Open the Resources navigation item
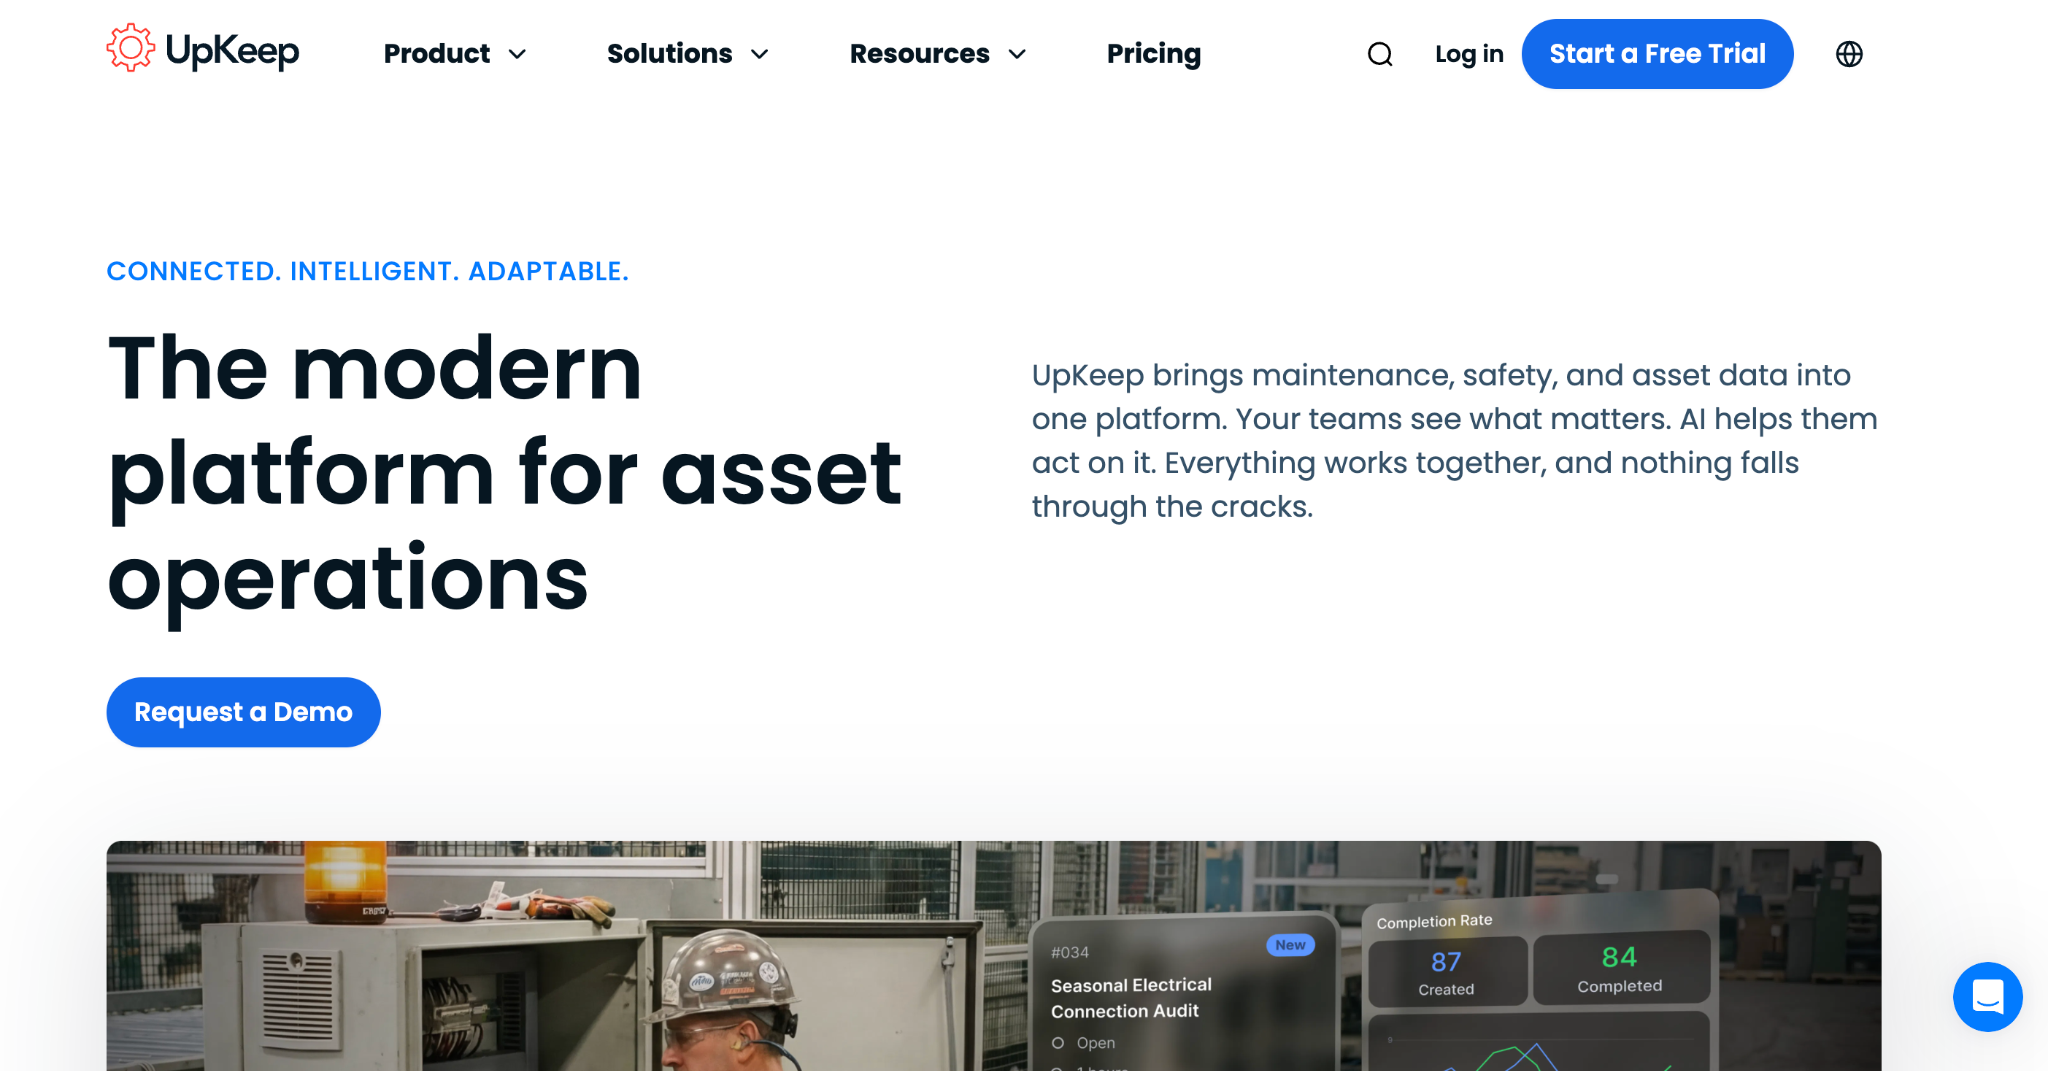The width and height of the screenshot is (2048, 1071). click(x=920, y=54)
